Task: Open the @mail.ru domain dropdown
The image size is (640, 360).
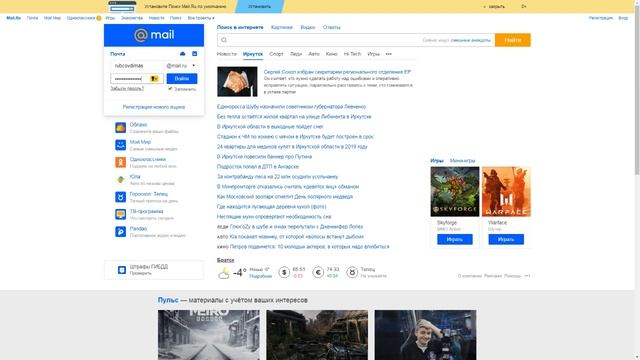Action: coord(181,66)
